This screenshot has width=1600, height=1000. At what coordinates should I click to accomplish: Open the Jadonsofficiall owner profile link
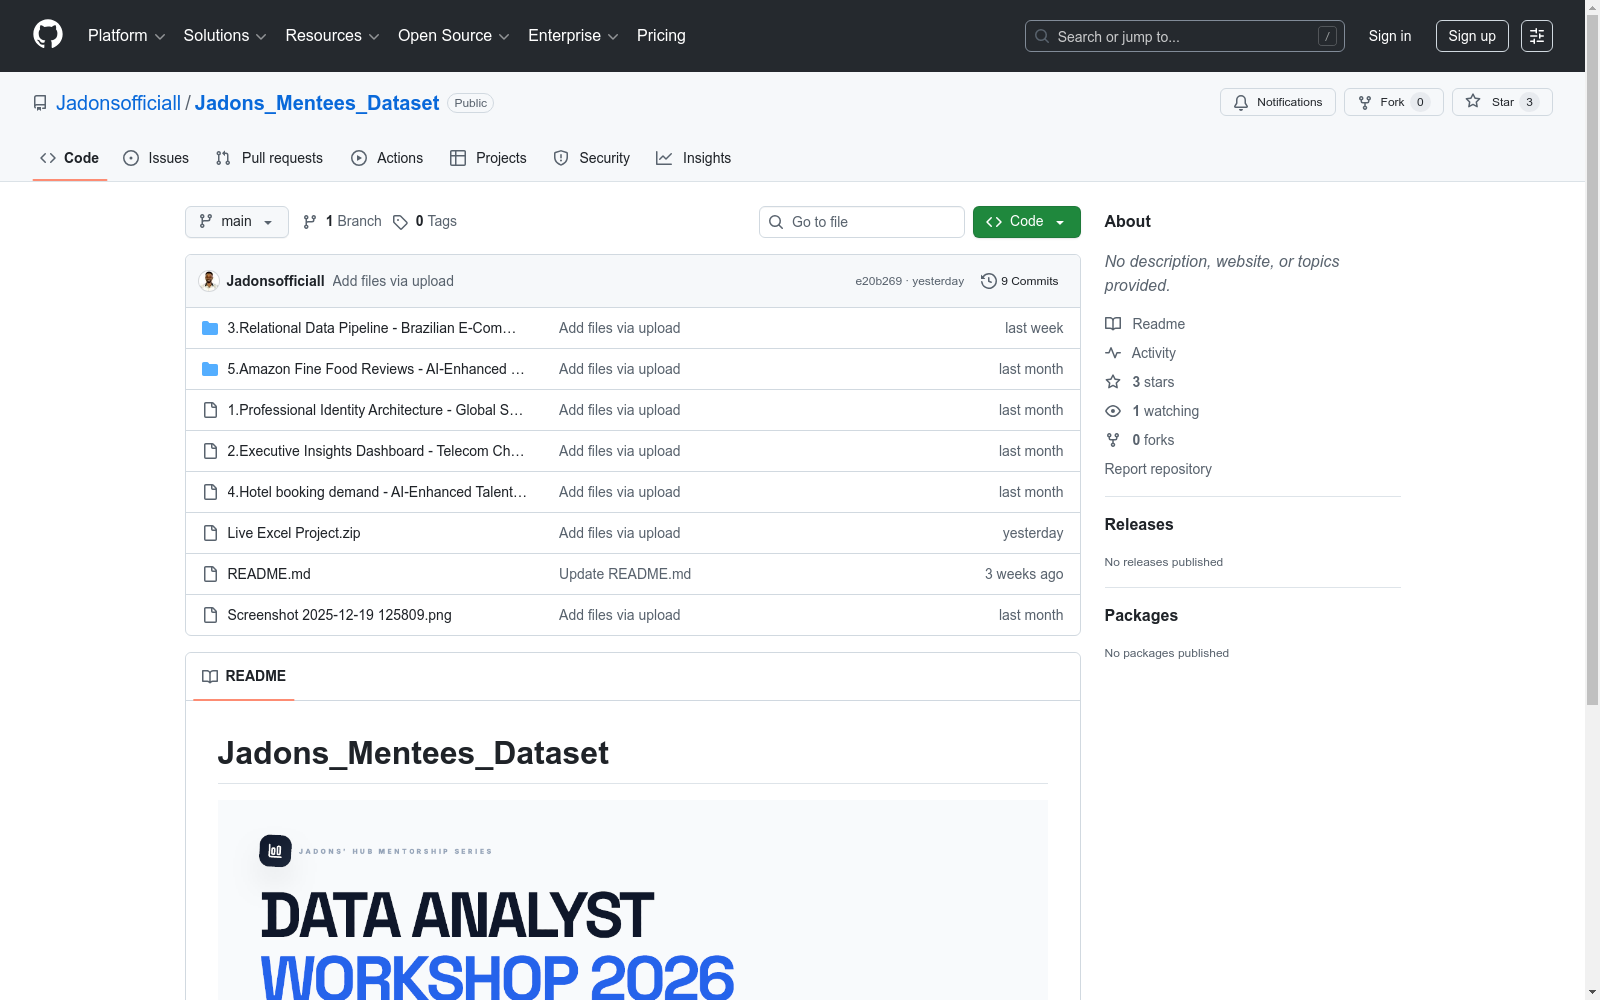click(118, 103)
